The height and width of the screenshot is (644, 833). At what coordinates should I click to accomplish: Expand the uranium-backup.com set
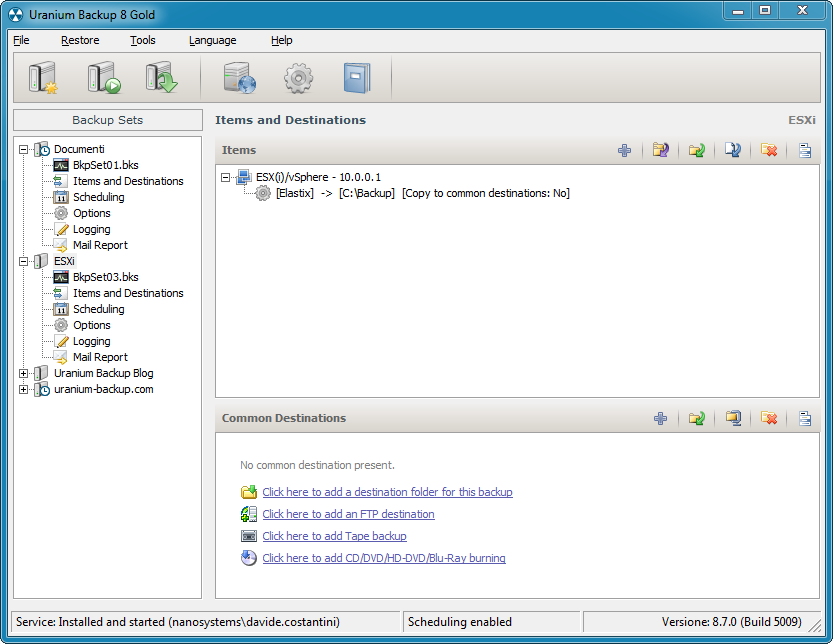click(23, 389)
